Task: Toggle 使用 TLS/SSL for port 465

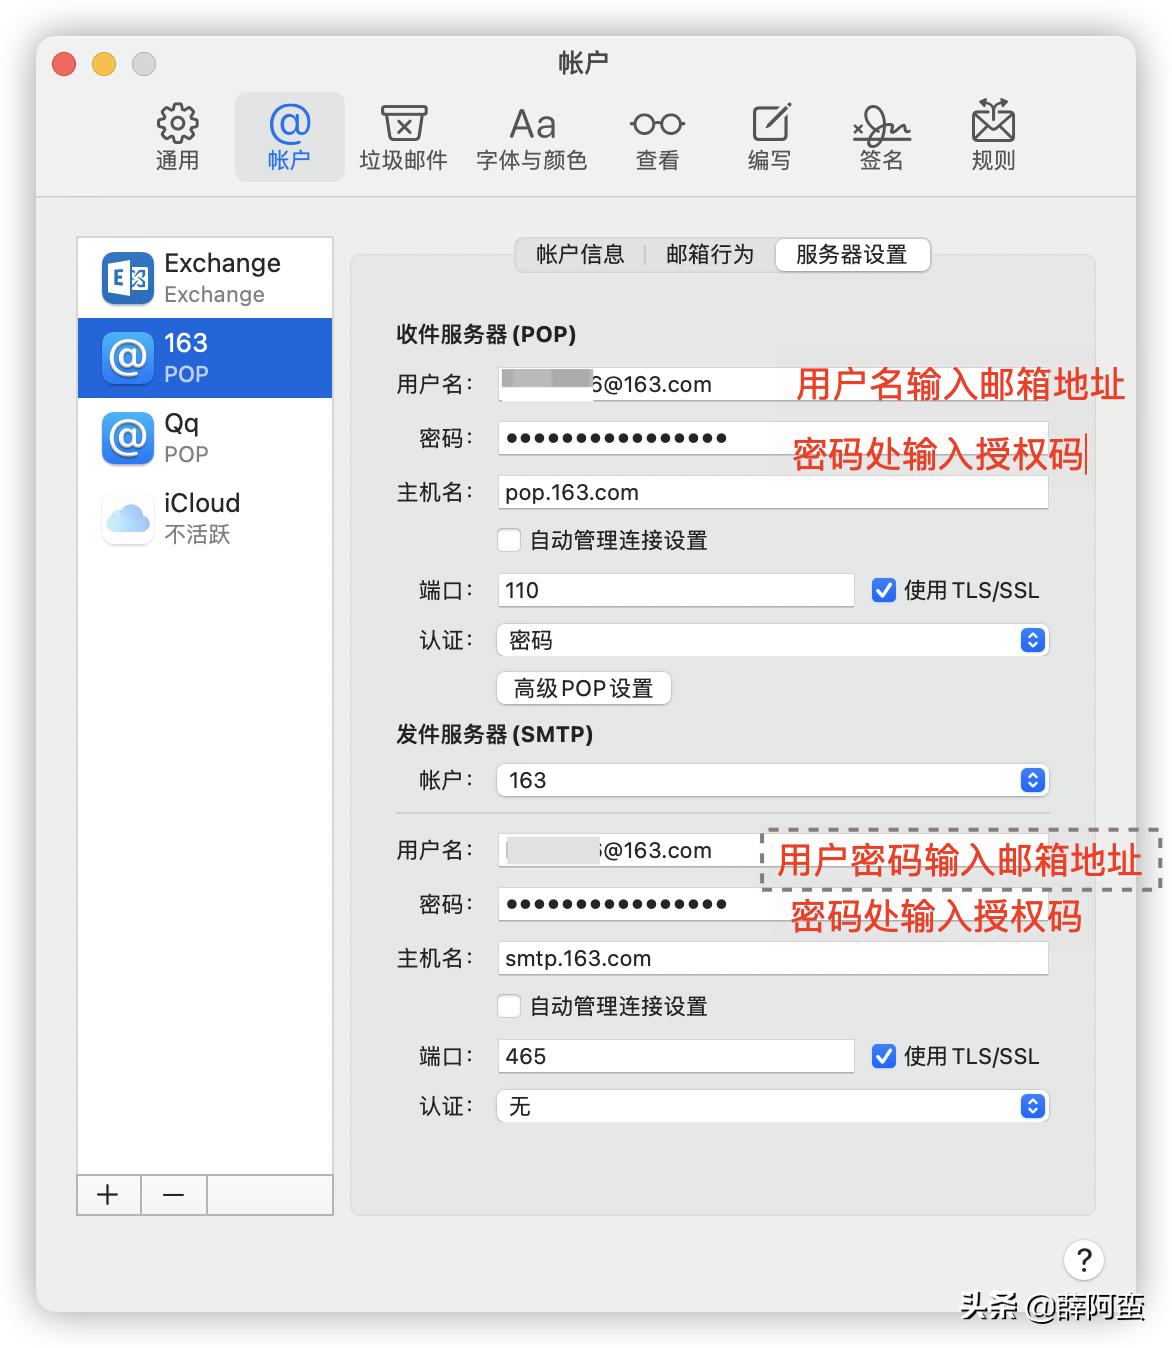Action: click(x=883, y=1055)
